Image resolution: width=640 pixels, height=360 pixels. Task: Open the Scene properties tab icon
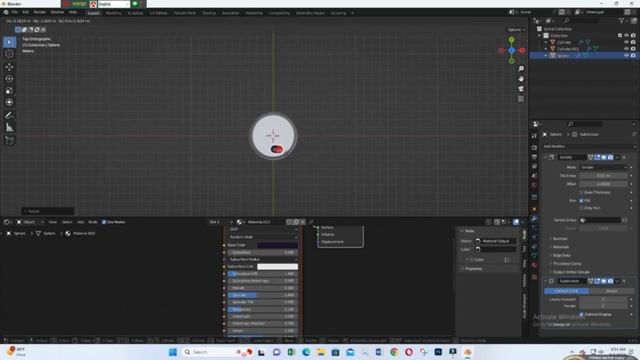[534, 176]
